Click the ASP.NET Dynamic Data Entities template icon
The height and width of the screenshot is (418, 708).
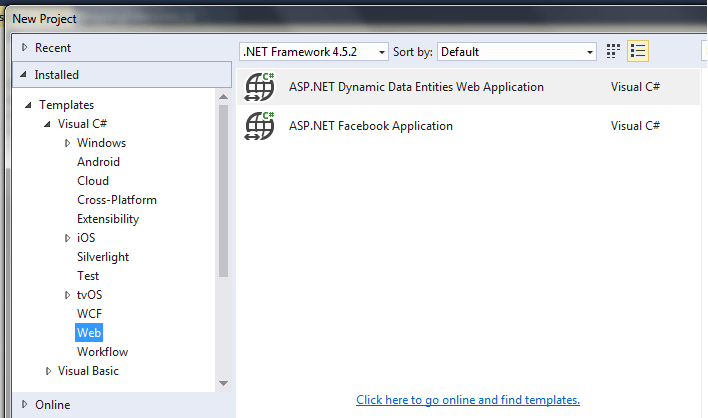[260, 87]
